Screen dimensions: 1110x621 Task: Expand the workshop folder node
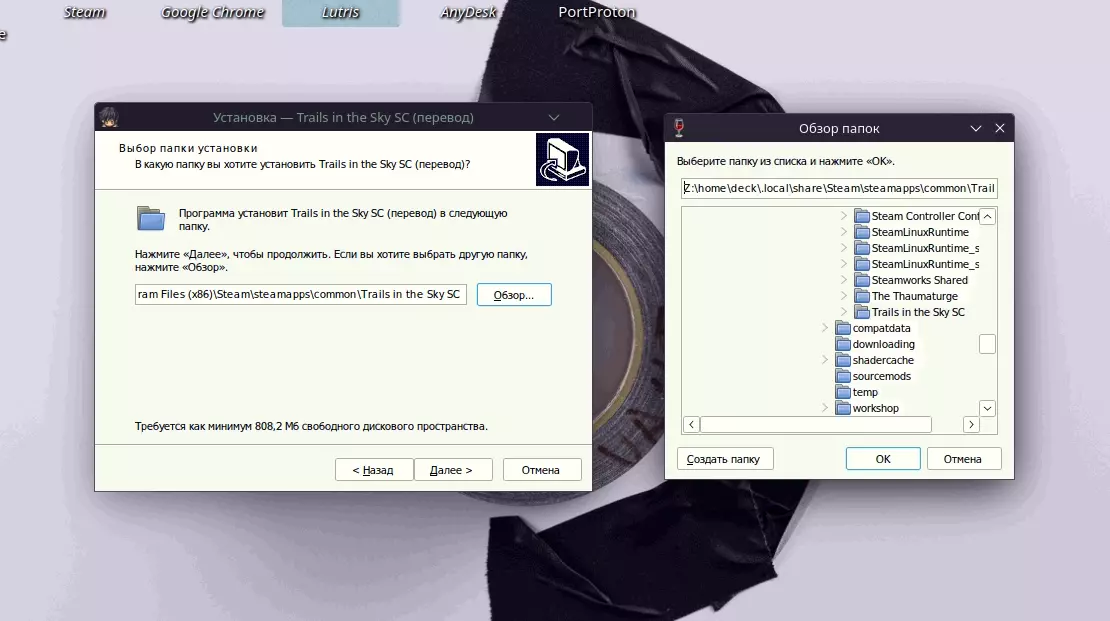click(x=825, y=408)
